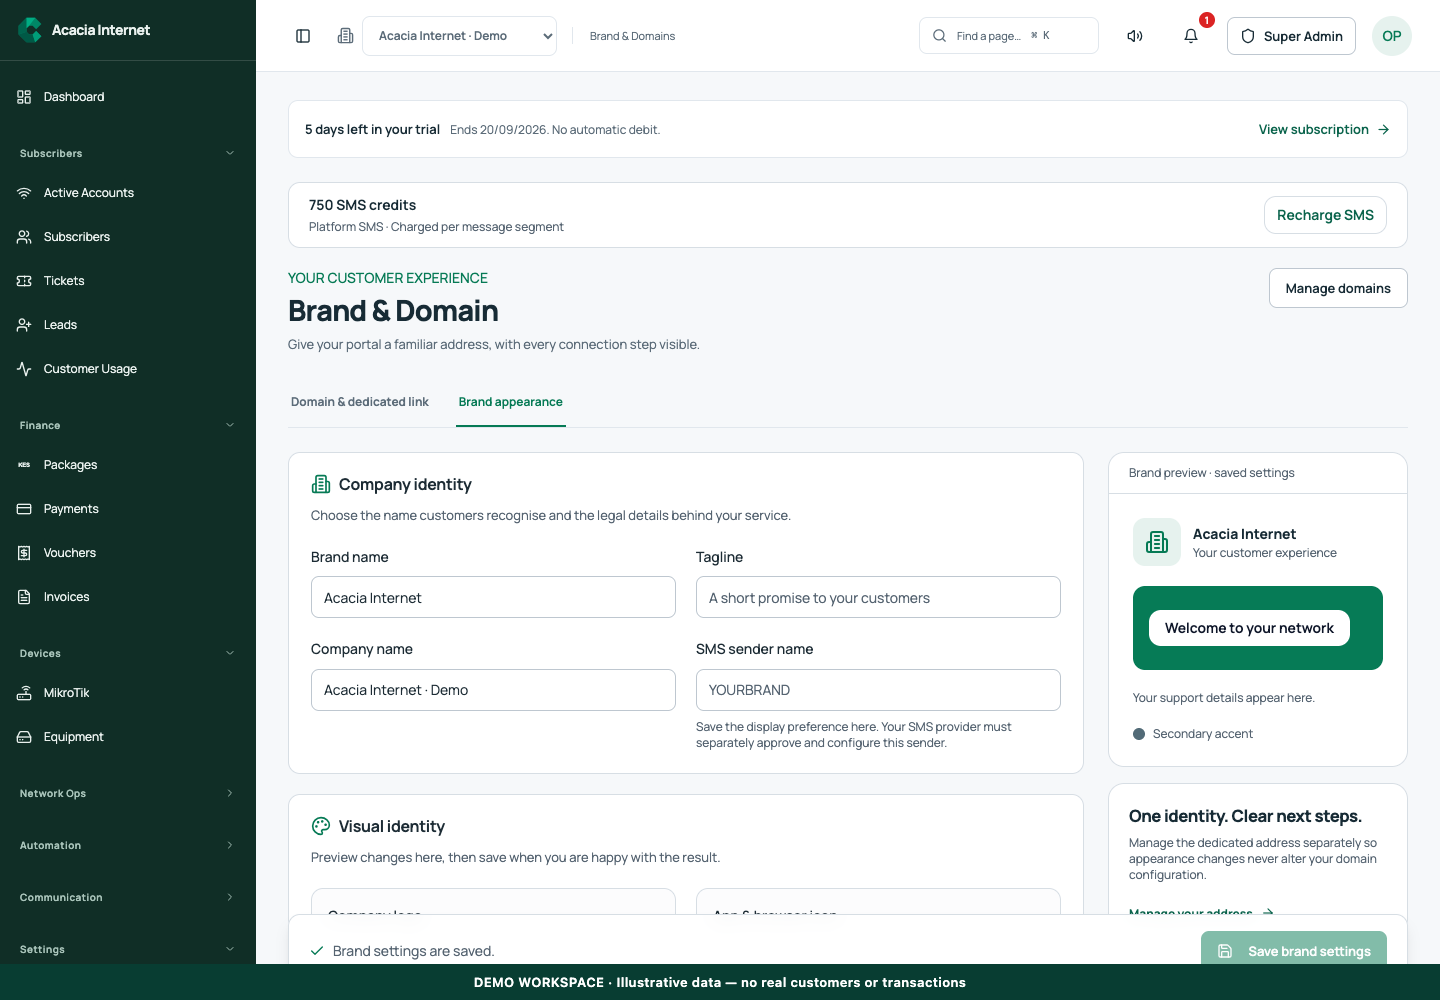The width and height of the screenshot is (1440, 1000).
Task: Open Invoices page
Action: click(x=128, y=597)
